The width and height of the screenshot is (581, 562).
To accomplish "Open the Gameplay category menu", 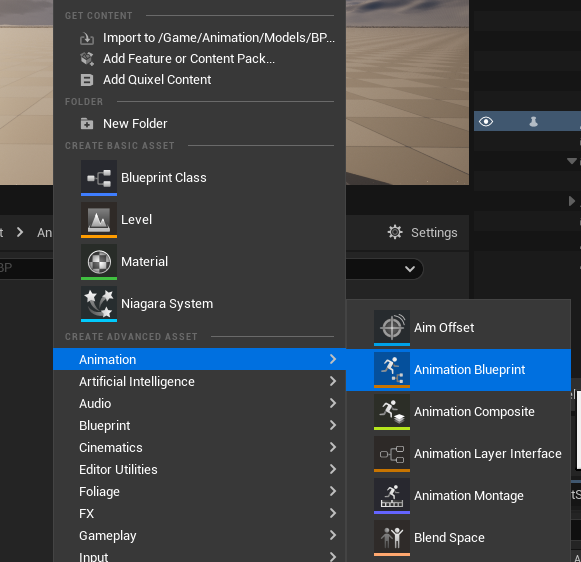I will [199, 535].
